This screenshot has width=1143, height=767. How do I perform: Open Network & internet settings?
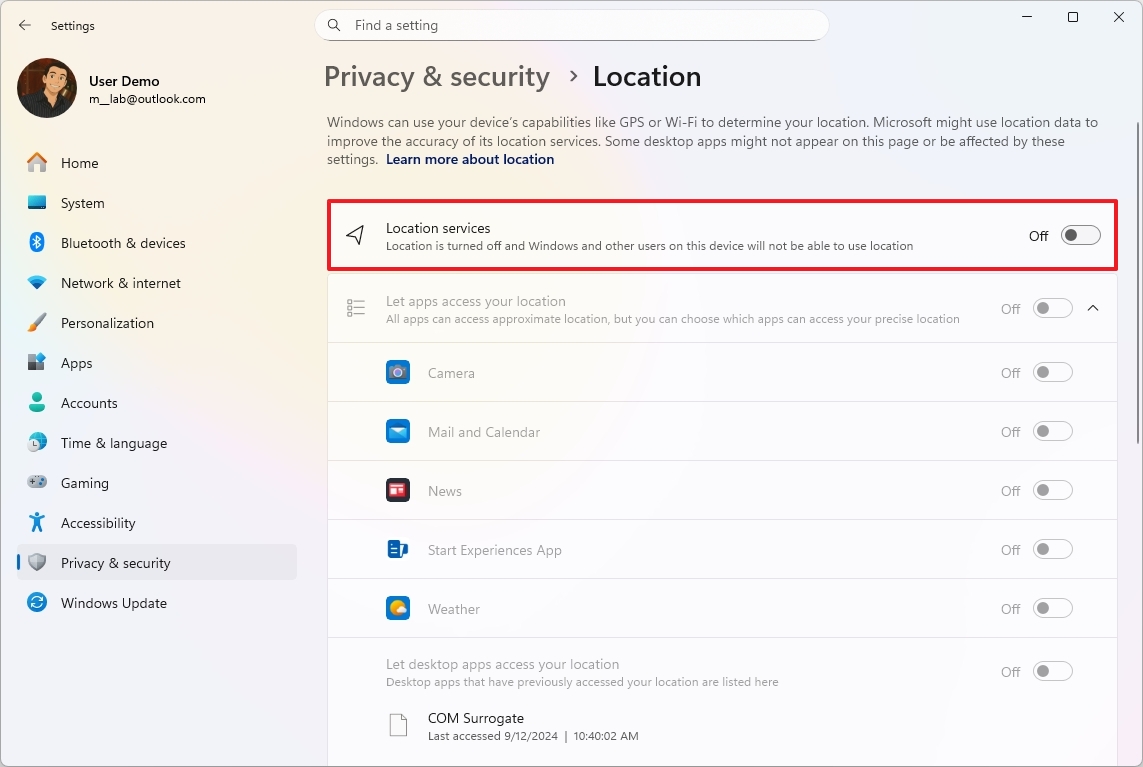(x=120, y=283)
